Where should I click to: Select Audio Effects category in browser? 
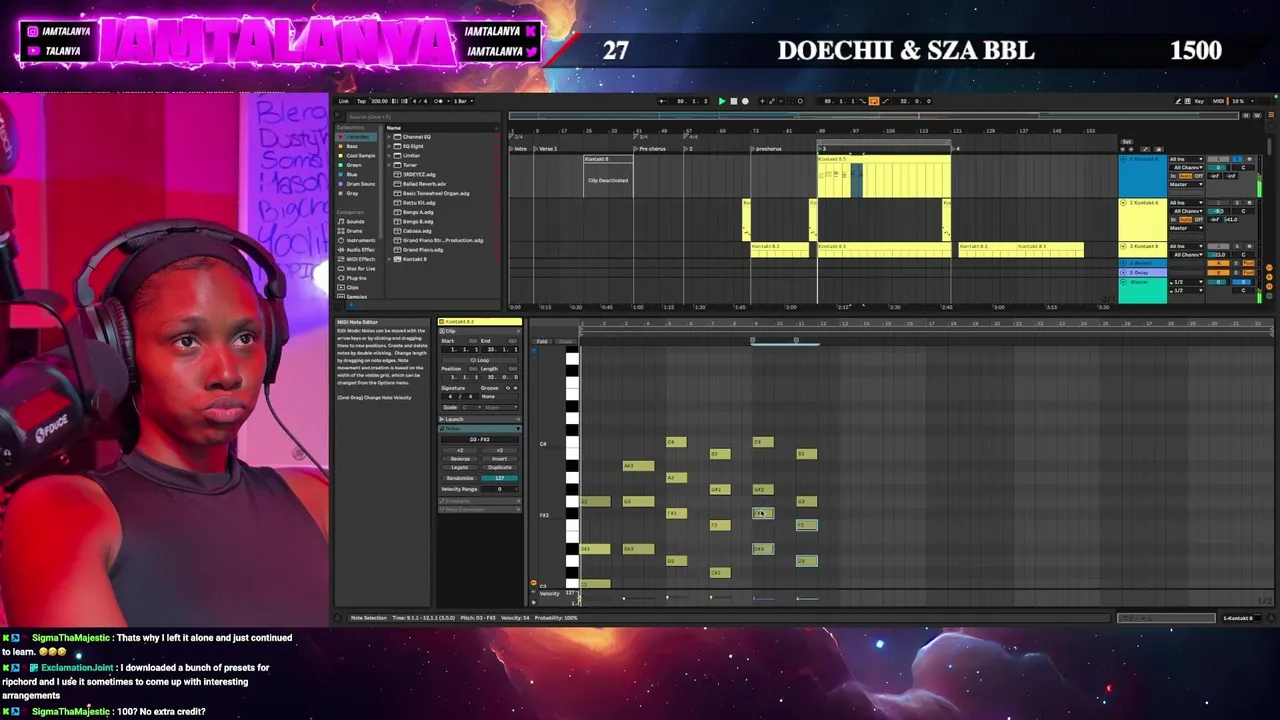pos(356,250)
